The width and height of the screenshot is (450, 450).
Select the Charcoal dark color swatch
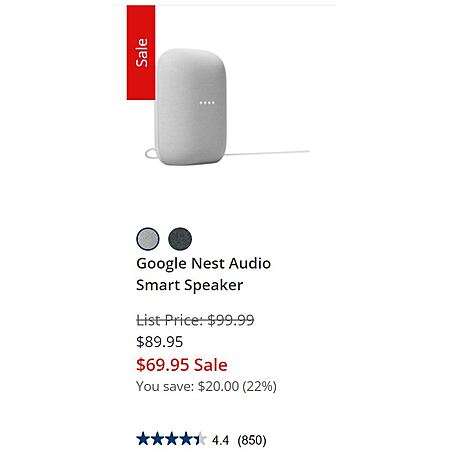(x=180, y=239)
